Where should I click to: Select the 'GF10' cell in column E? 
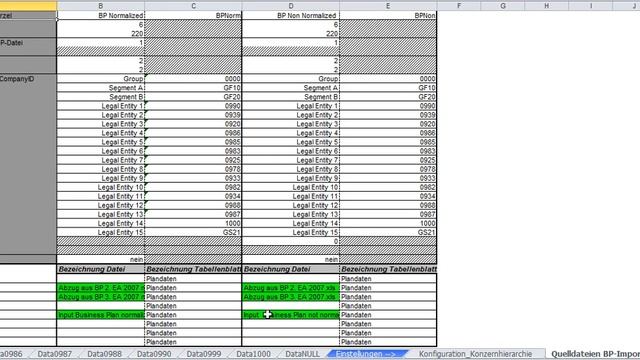pos(388,88)
